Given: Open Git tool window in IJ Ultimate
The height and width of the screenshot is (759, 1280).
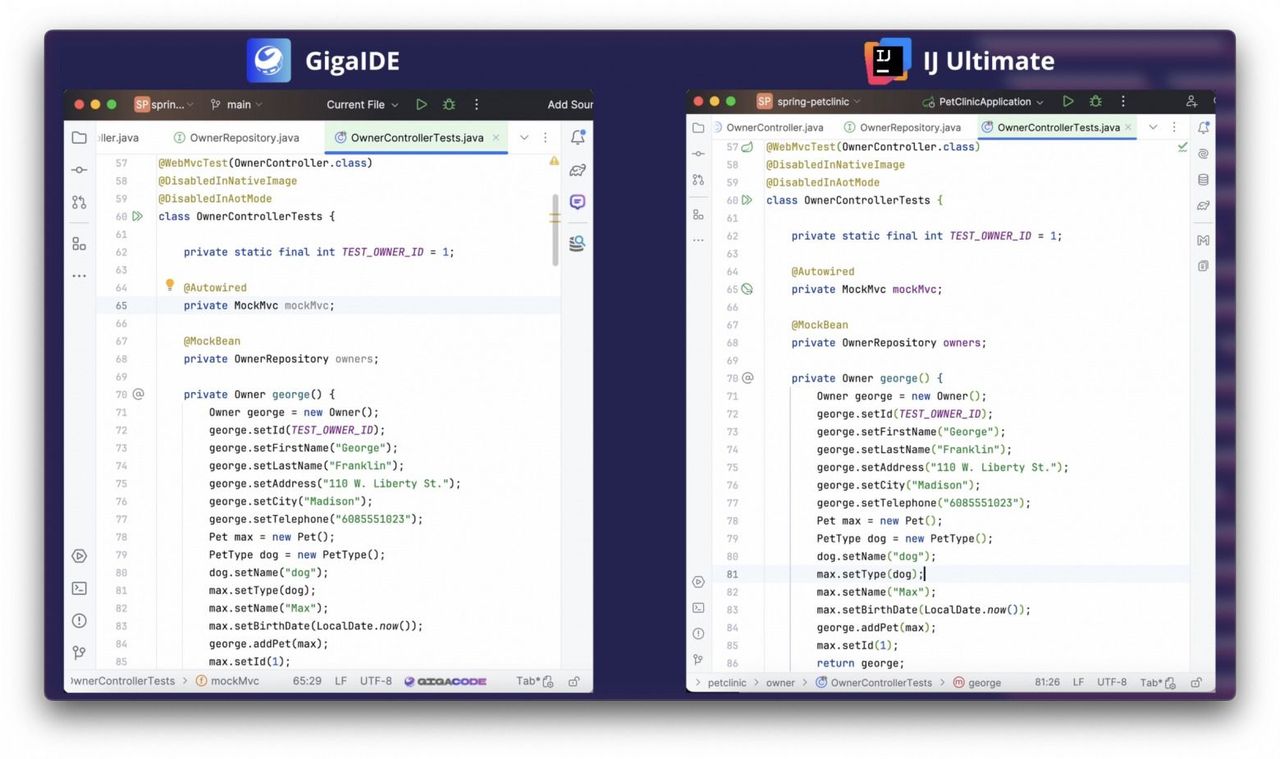Looking at the screenshot, I should tap(699, 660).
